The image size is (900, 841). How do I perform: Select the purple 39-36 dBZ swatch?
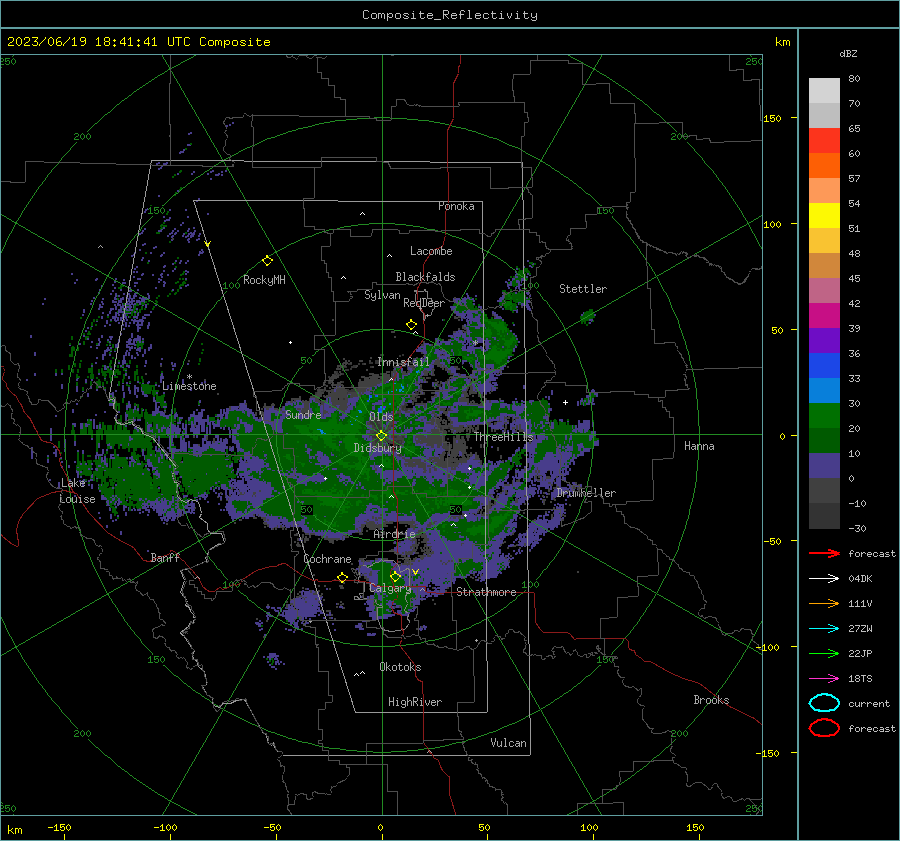824,341
